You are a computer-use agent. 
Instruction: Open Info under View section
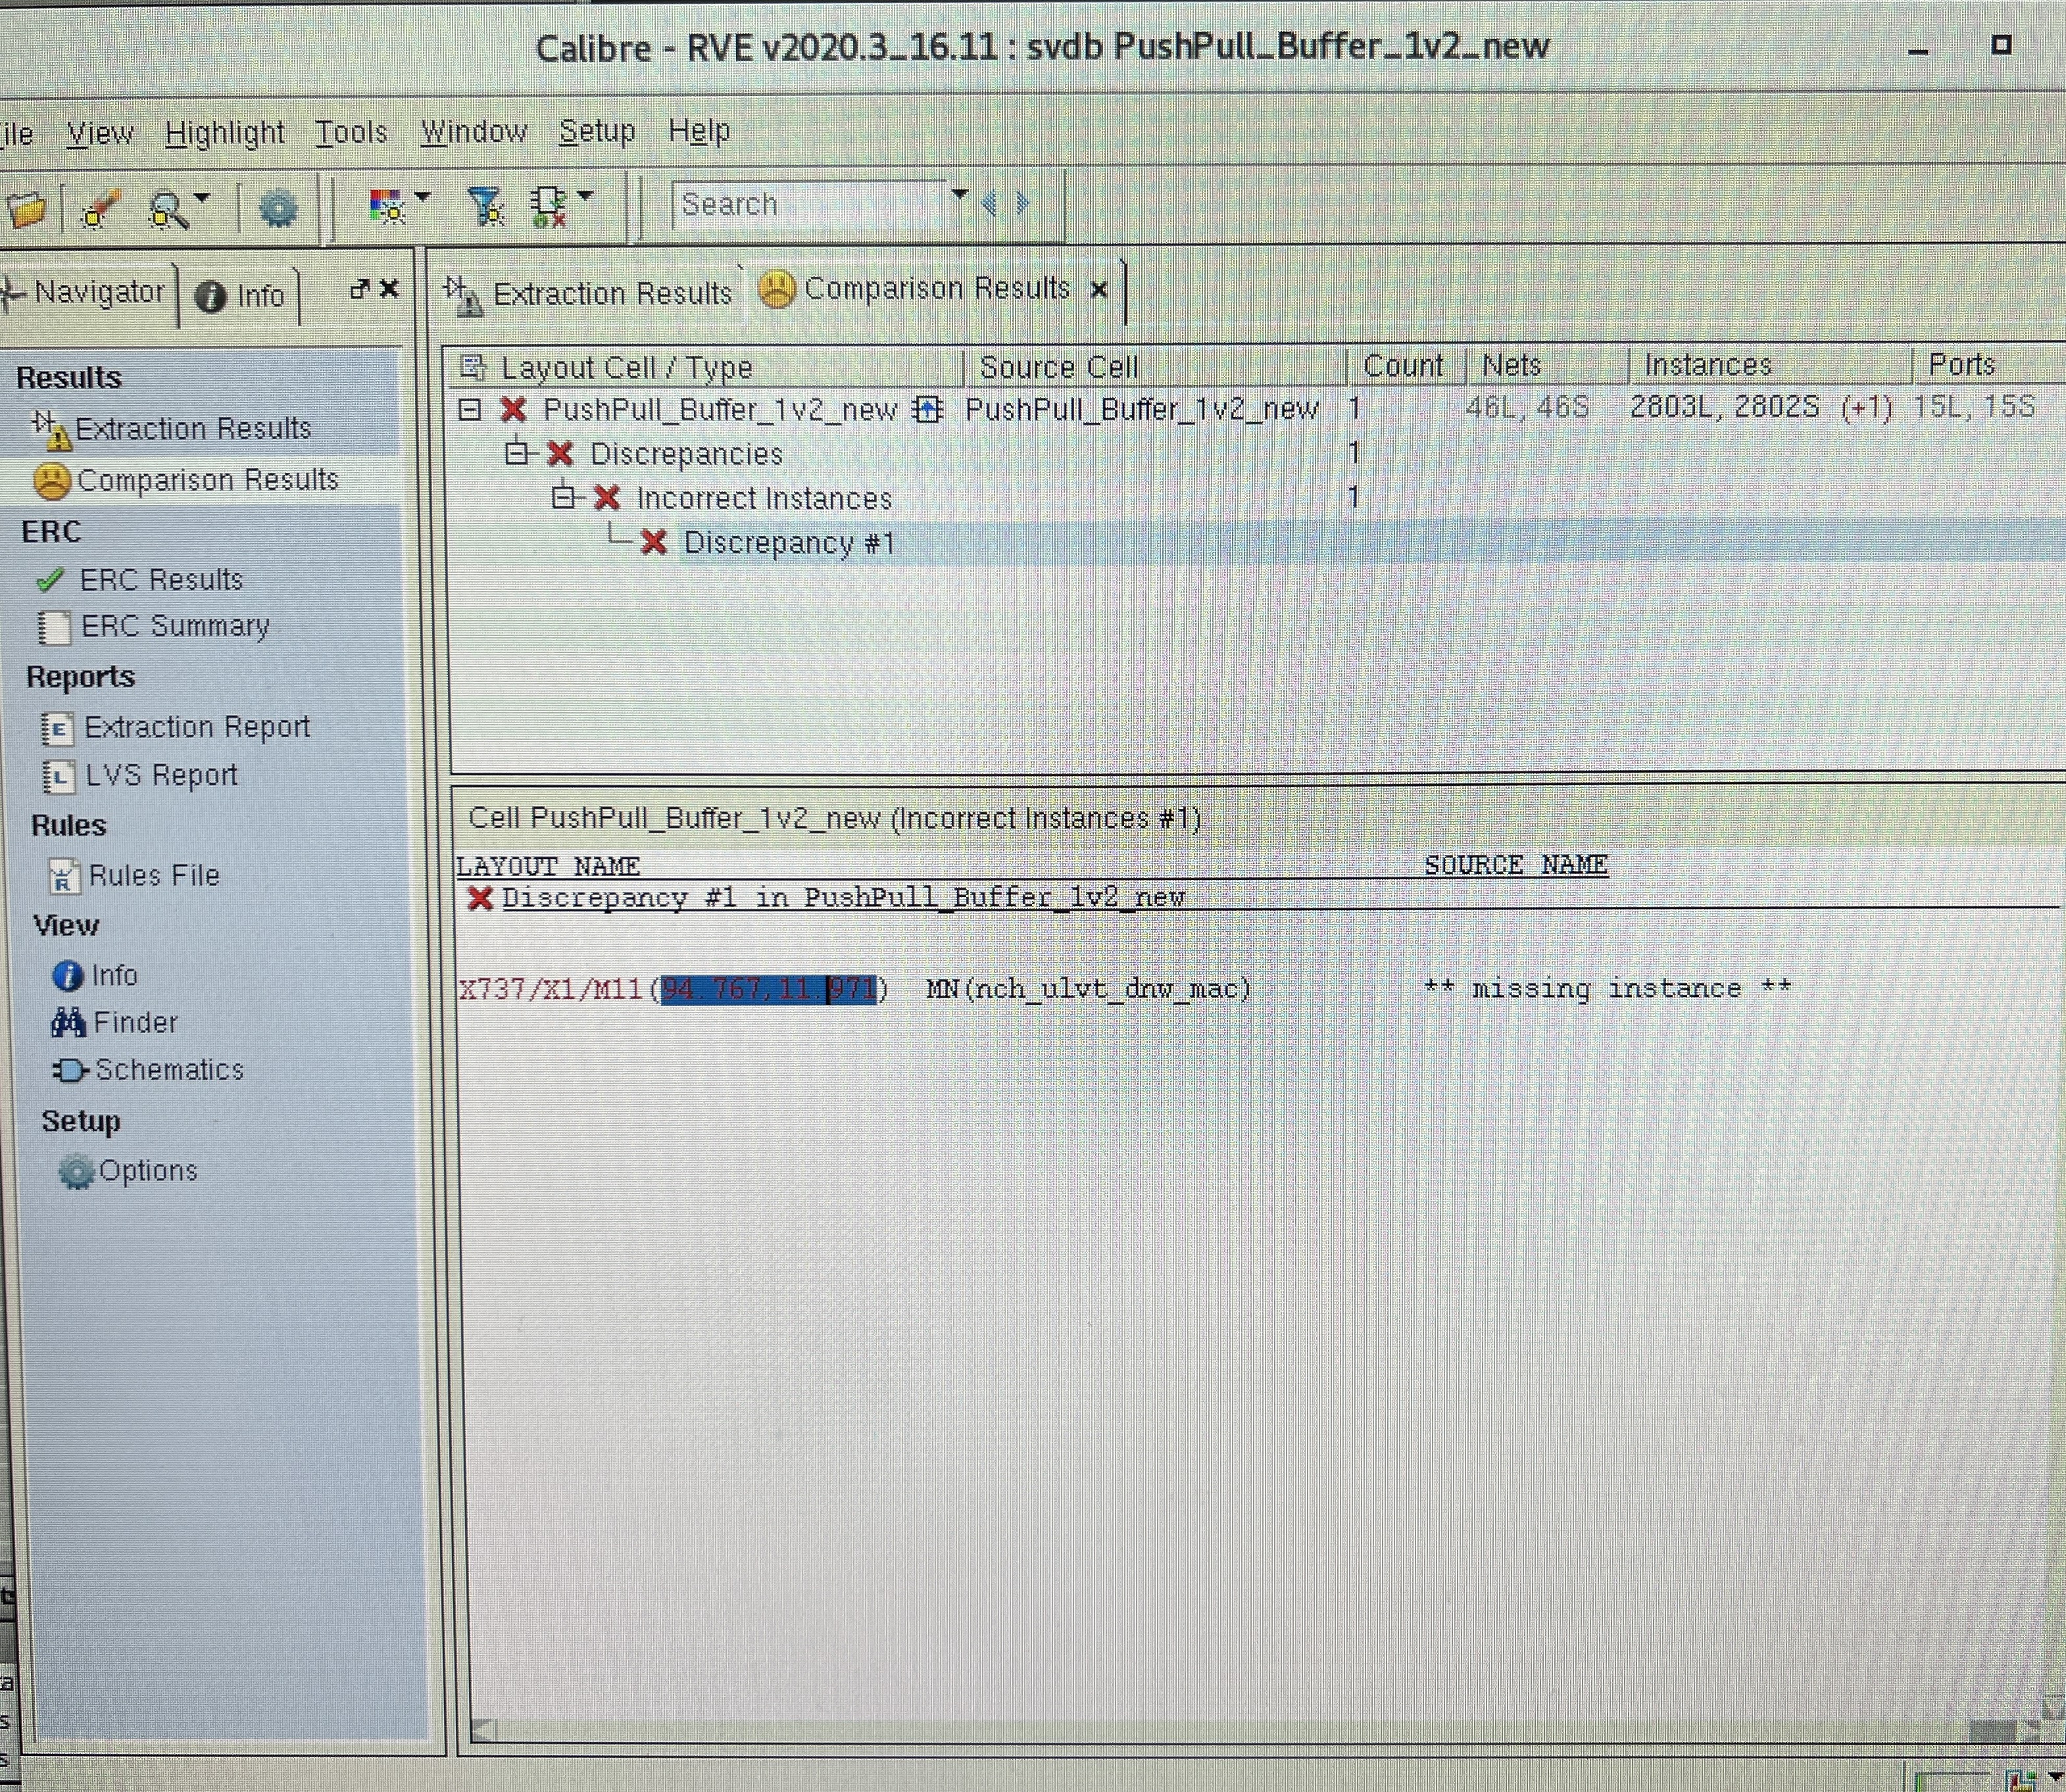pos(95,975)
